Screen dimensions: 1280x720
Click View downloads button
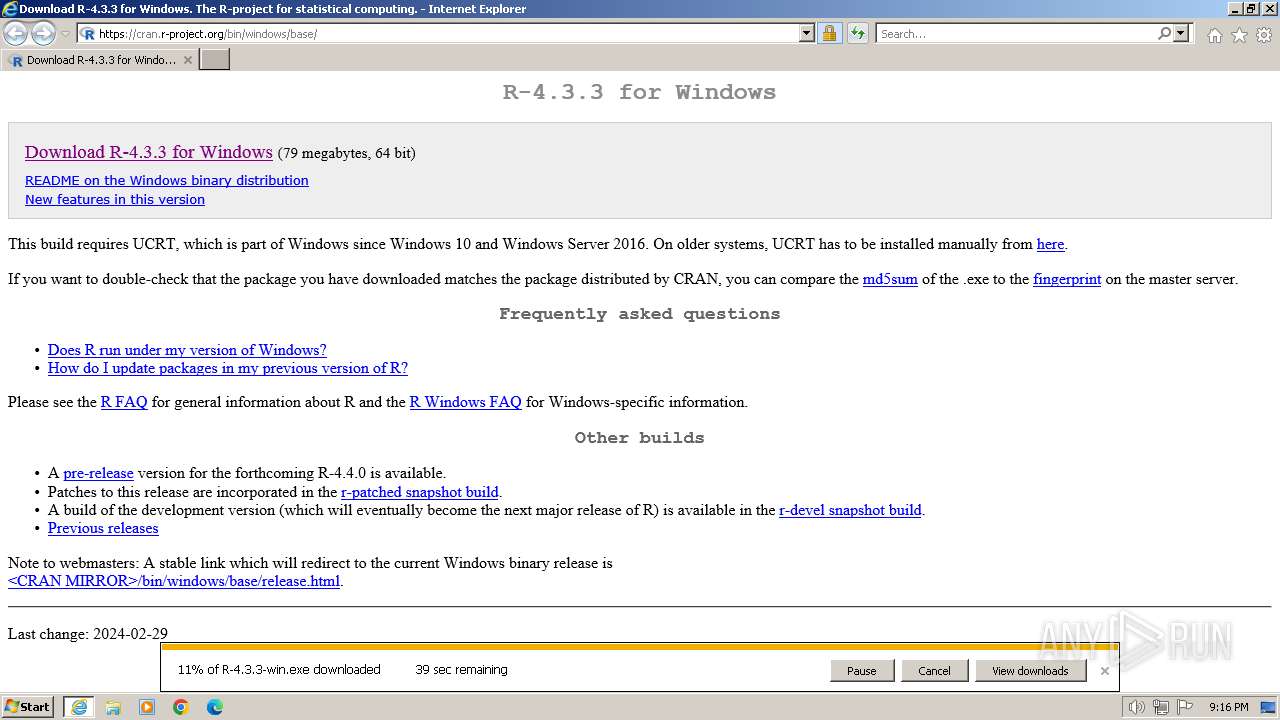[x=1030, y=671]
